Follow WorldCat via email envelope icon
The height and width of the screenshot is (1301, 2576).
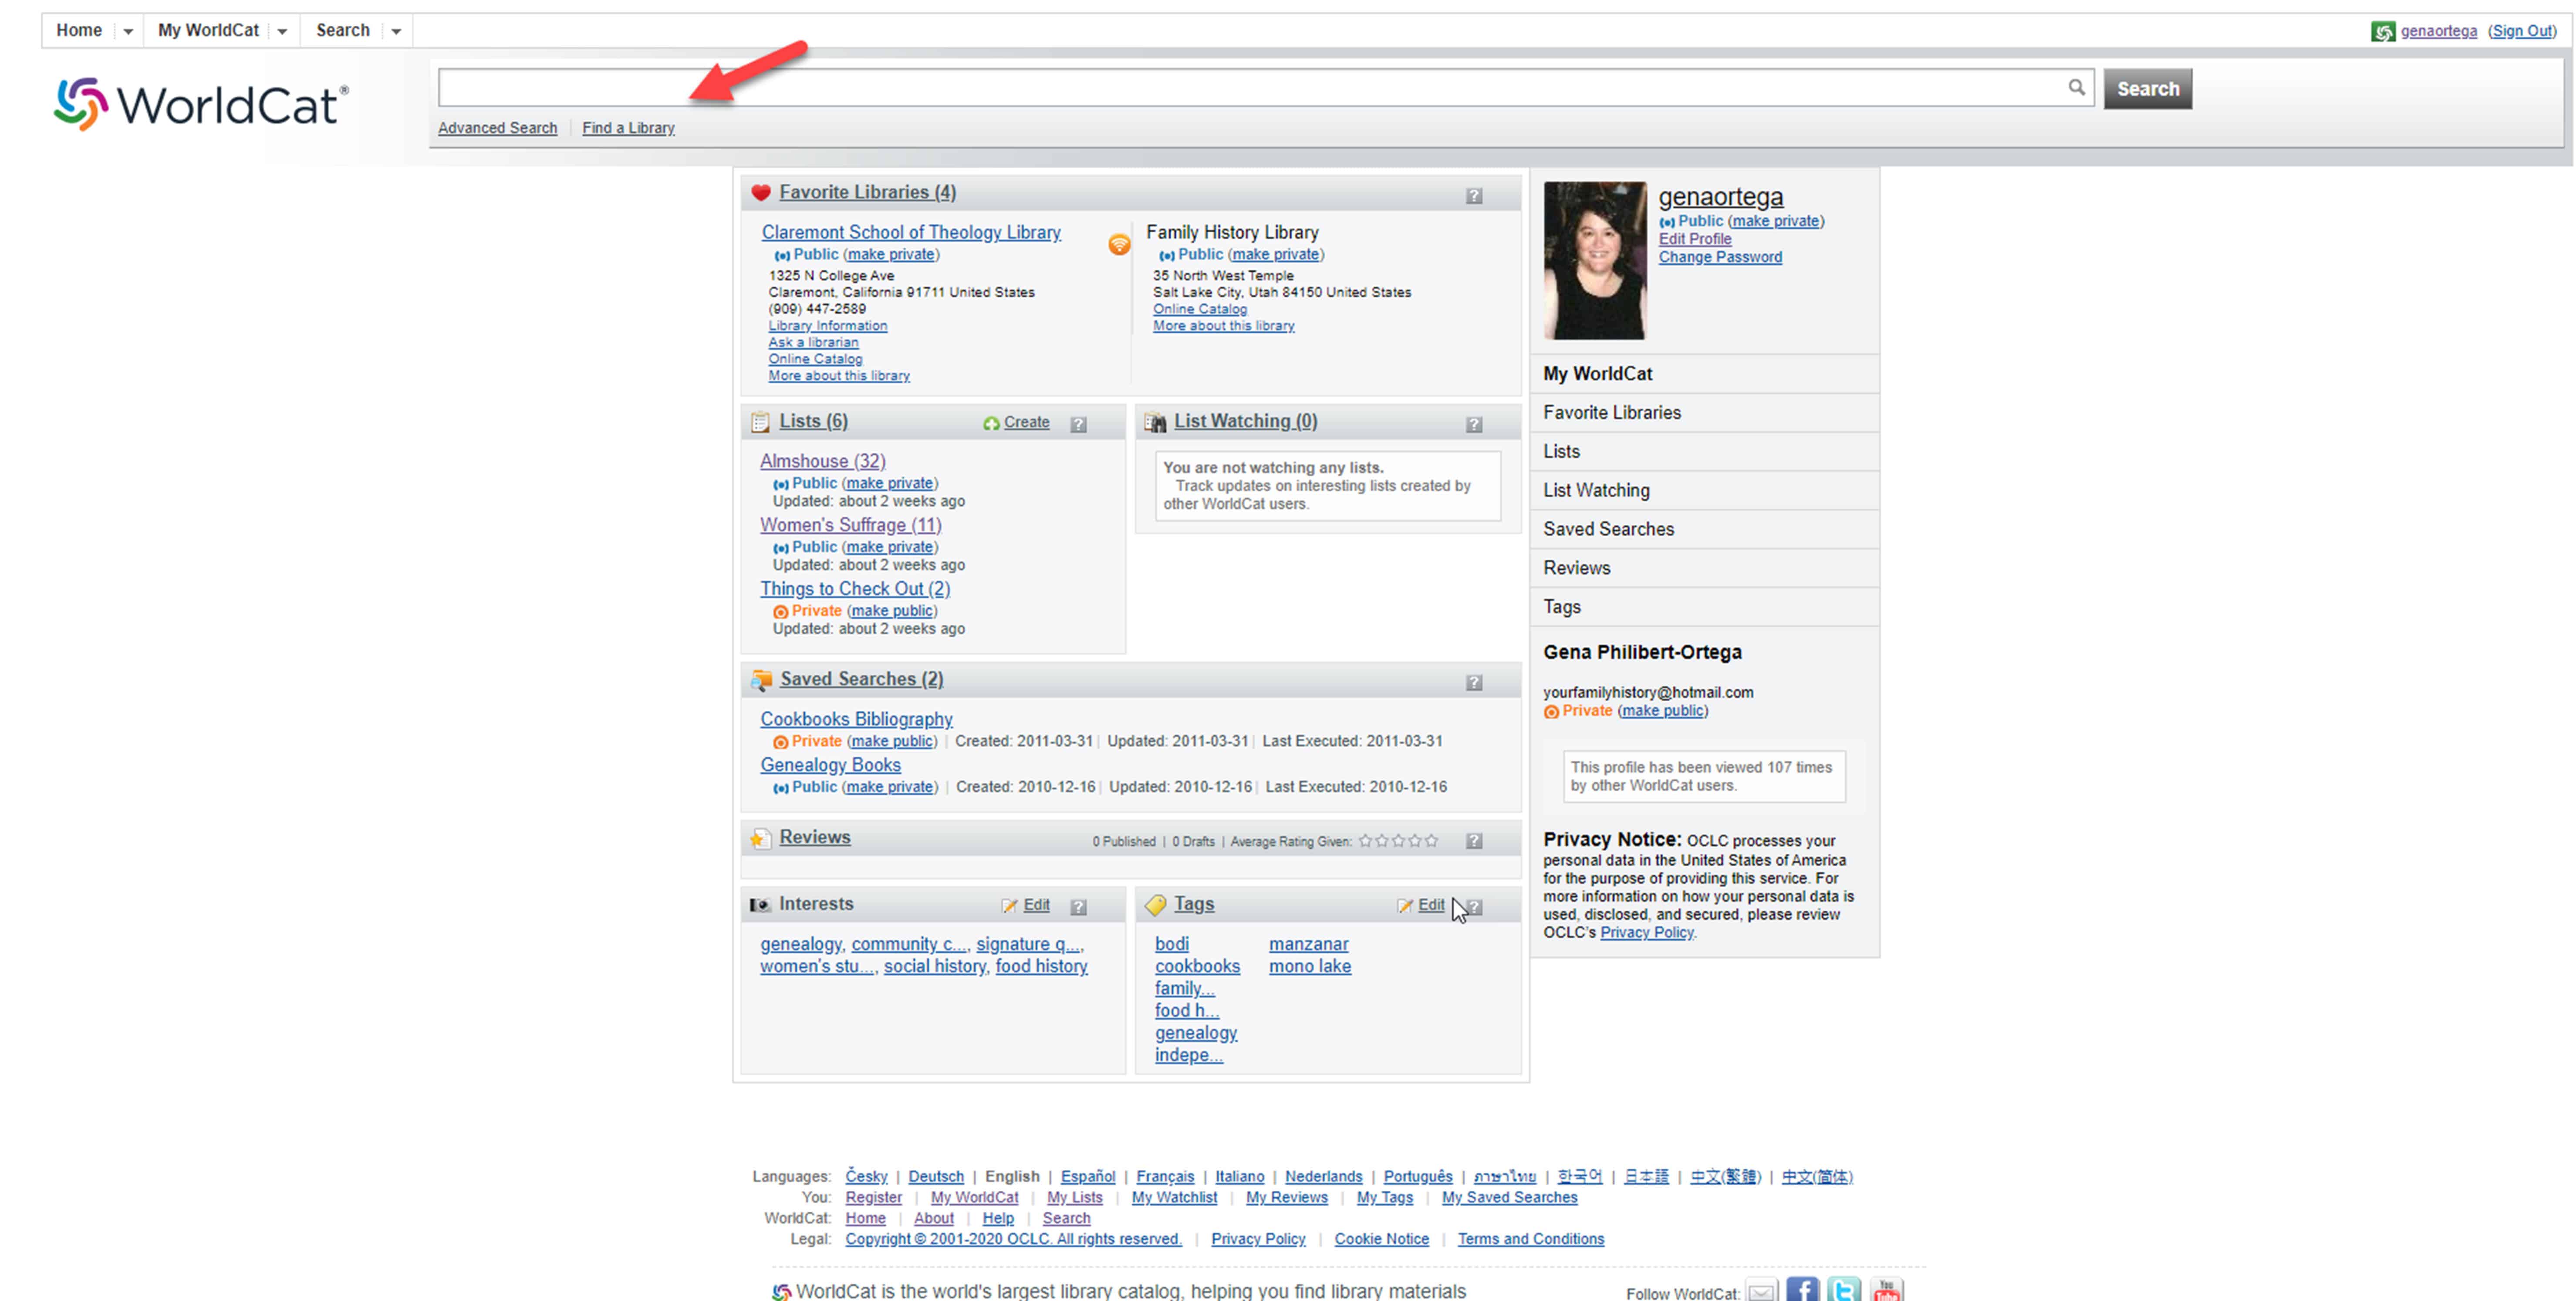point(1762,1291)
